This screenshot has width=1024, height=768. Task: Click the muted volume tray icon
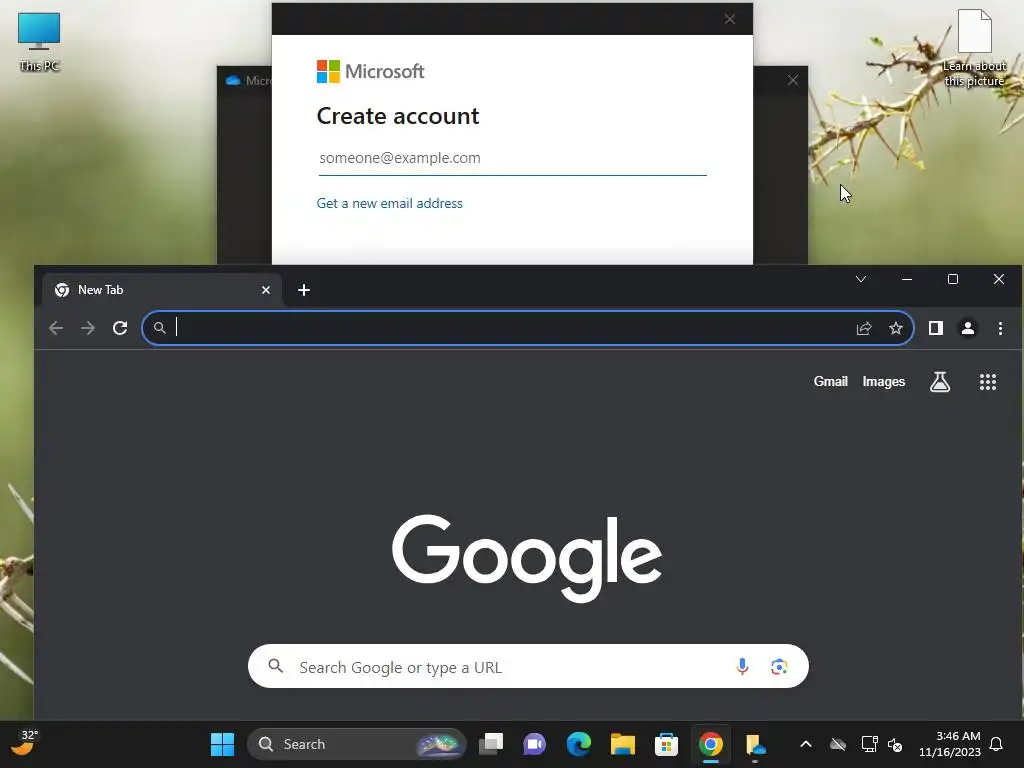tap(895, 744)
